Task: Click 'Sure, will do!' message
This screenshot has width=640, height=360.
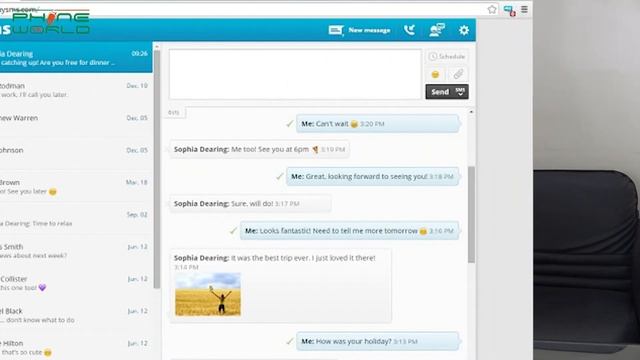Action: 250,203
